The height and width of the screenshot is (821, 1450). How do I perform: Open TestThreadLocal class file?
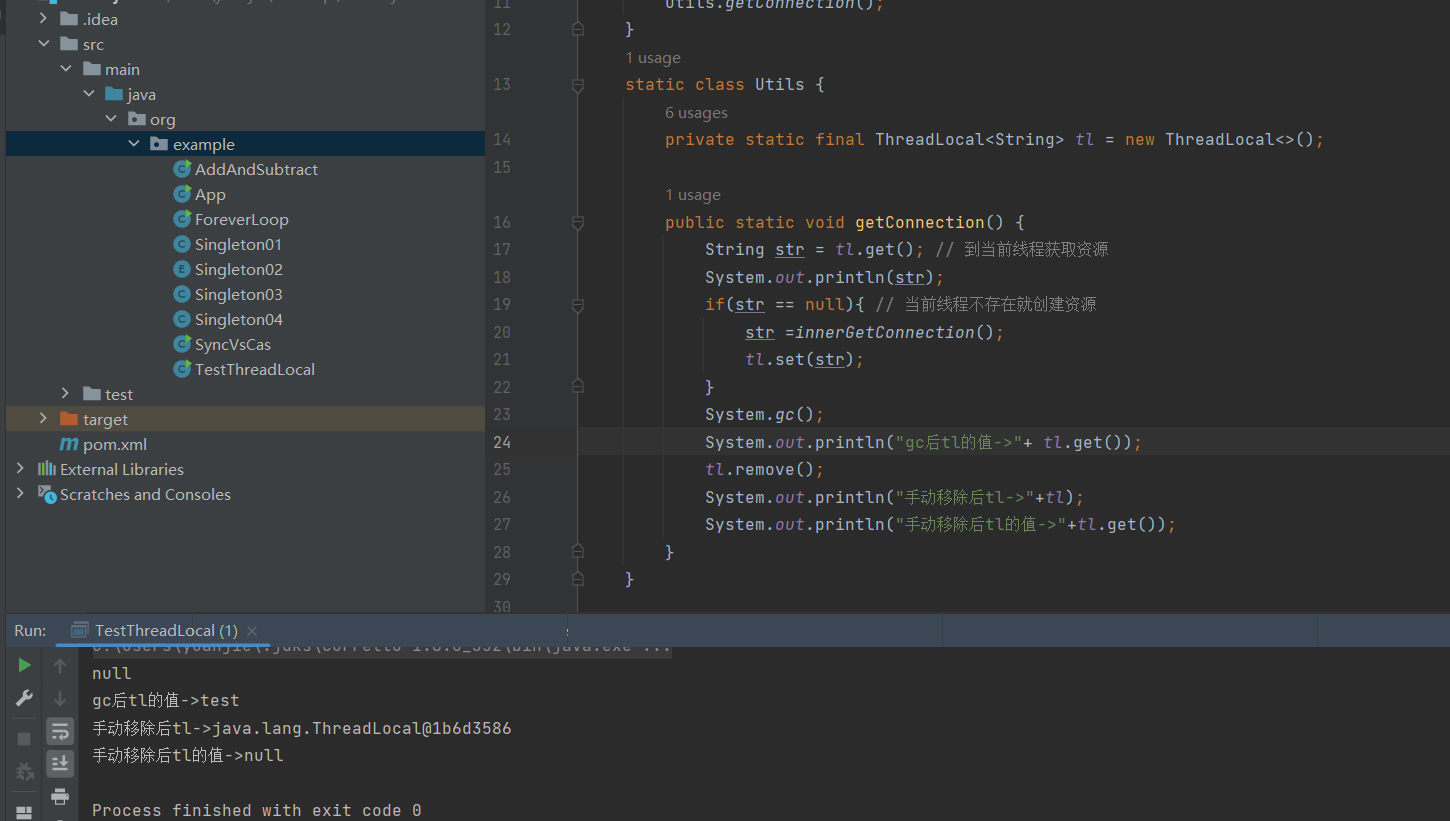[254, 369]
